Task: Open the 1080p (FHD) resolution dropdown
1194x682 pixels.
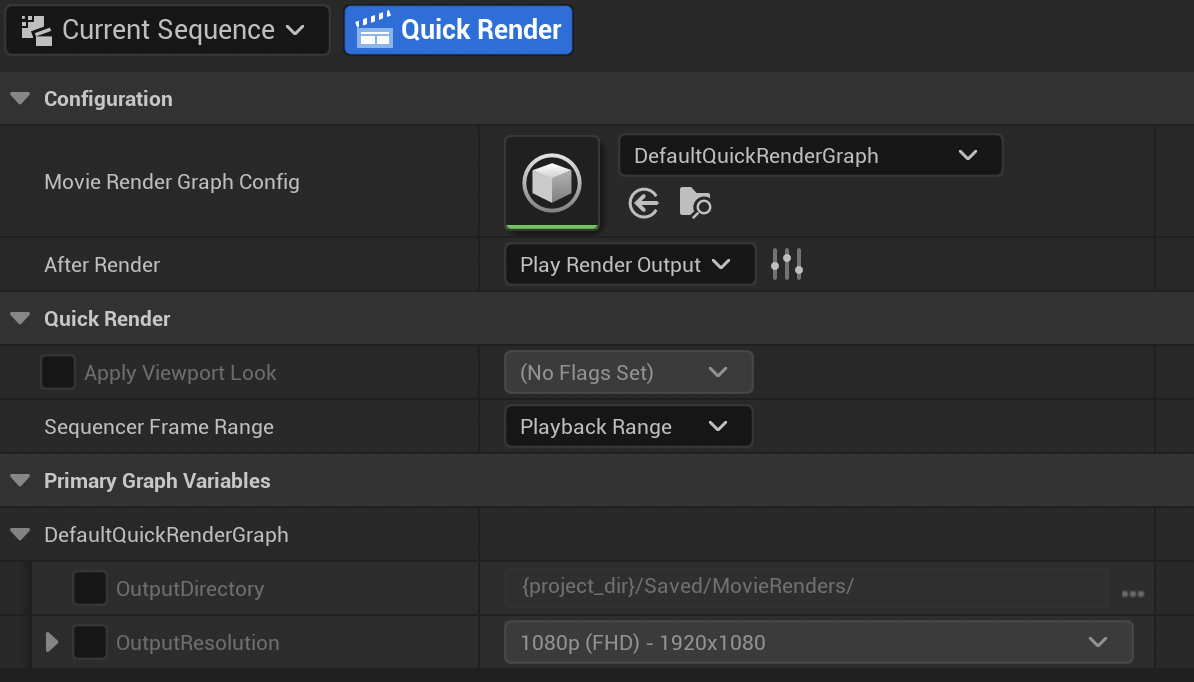Action: point(819,642)
